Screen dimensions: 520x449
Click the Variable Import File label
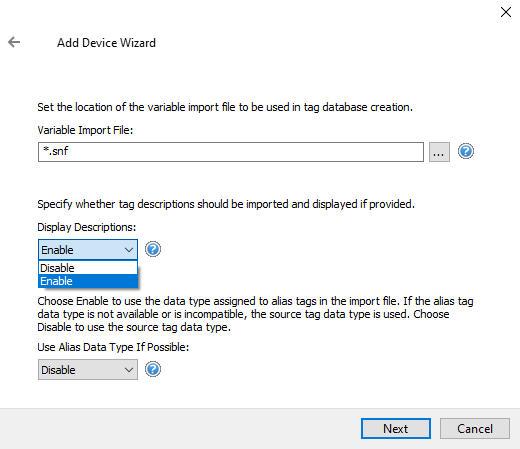tap(85, 130)
